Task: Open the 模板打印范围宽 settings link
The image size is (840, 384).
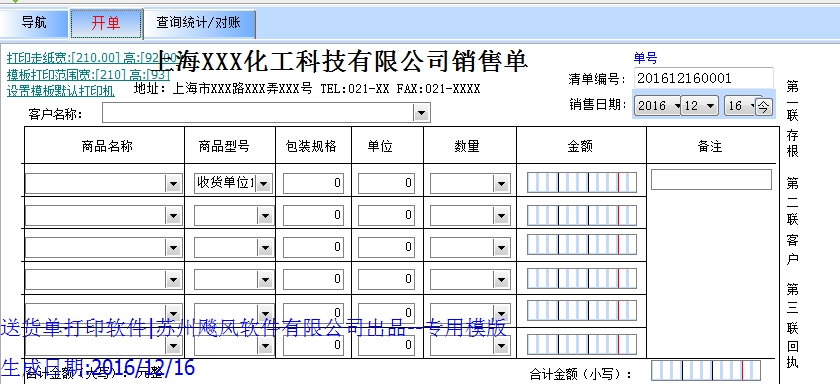Action: tap(88, 74)
